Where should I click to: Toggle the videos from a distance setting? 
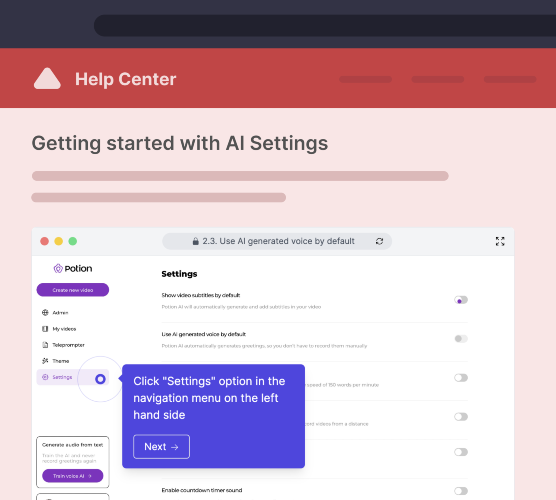pos(461,417)
